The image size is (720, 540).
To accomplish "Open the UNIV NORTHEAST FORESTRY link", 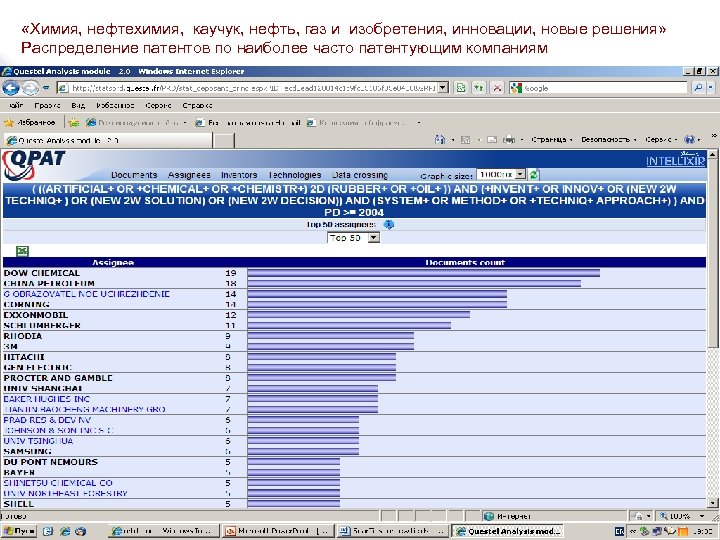I will tap(65, 494).
